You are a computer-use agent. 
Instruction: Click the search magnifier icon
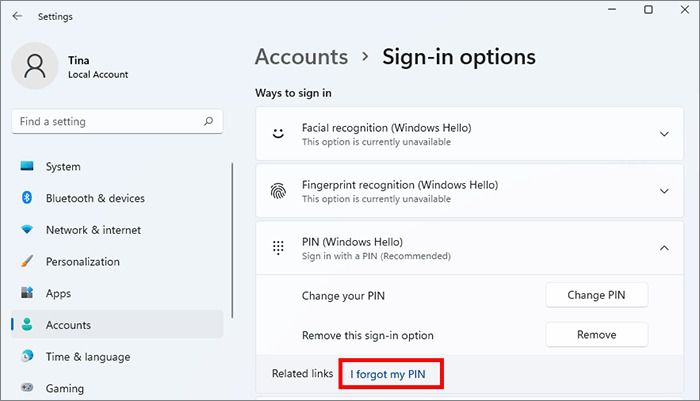208,122
